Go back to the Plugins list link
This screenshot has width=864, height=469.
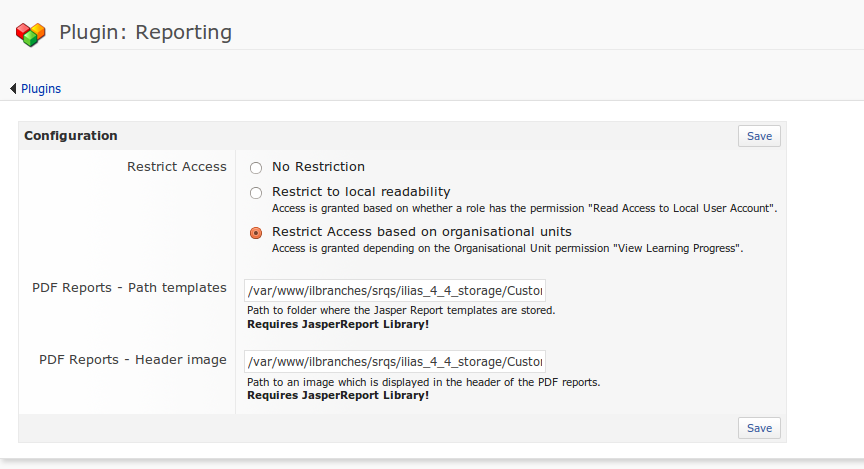pos(41,89)
